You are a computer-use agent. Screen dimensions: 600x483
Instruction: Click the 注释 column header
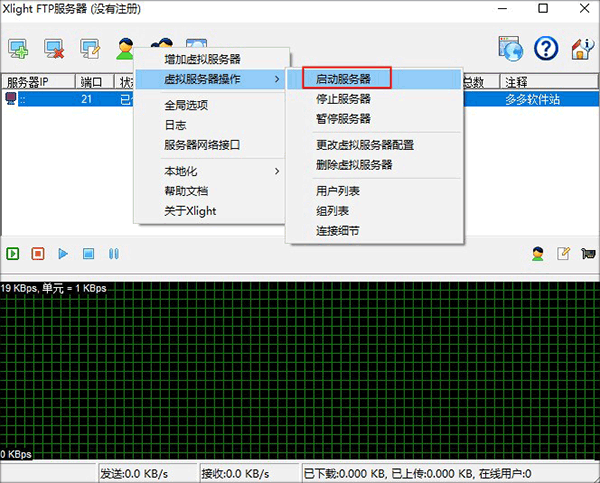549,82
